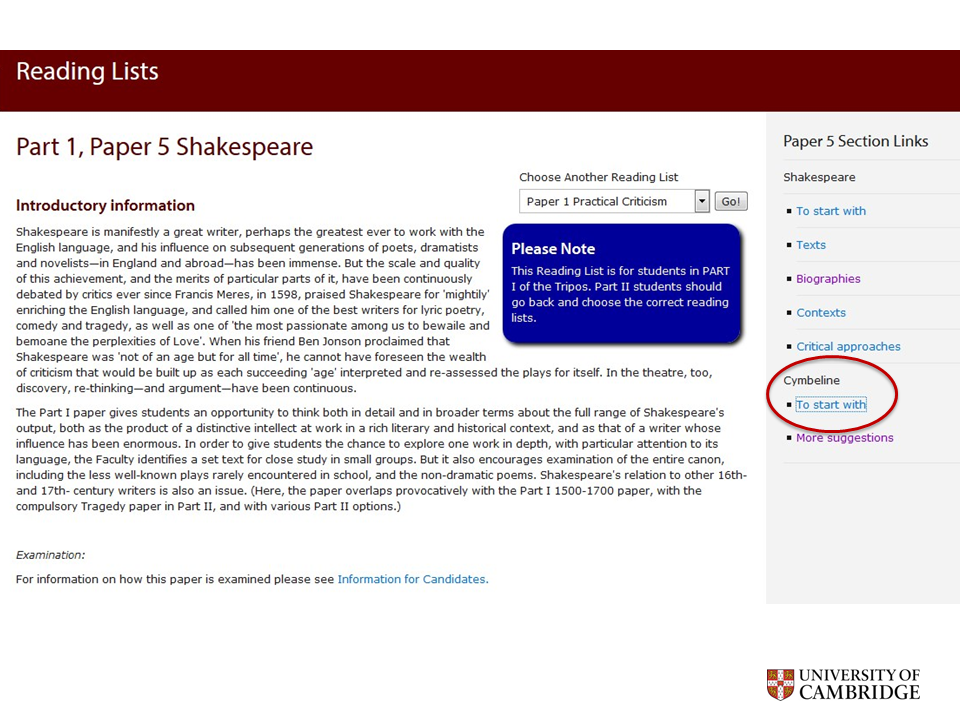
Task: Open the Biographies sidebar link
Action: (x=827, y=279)
